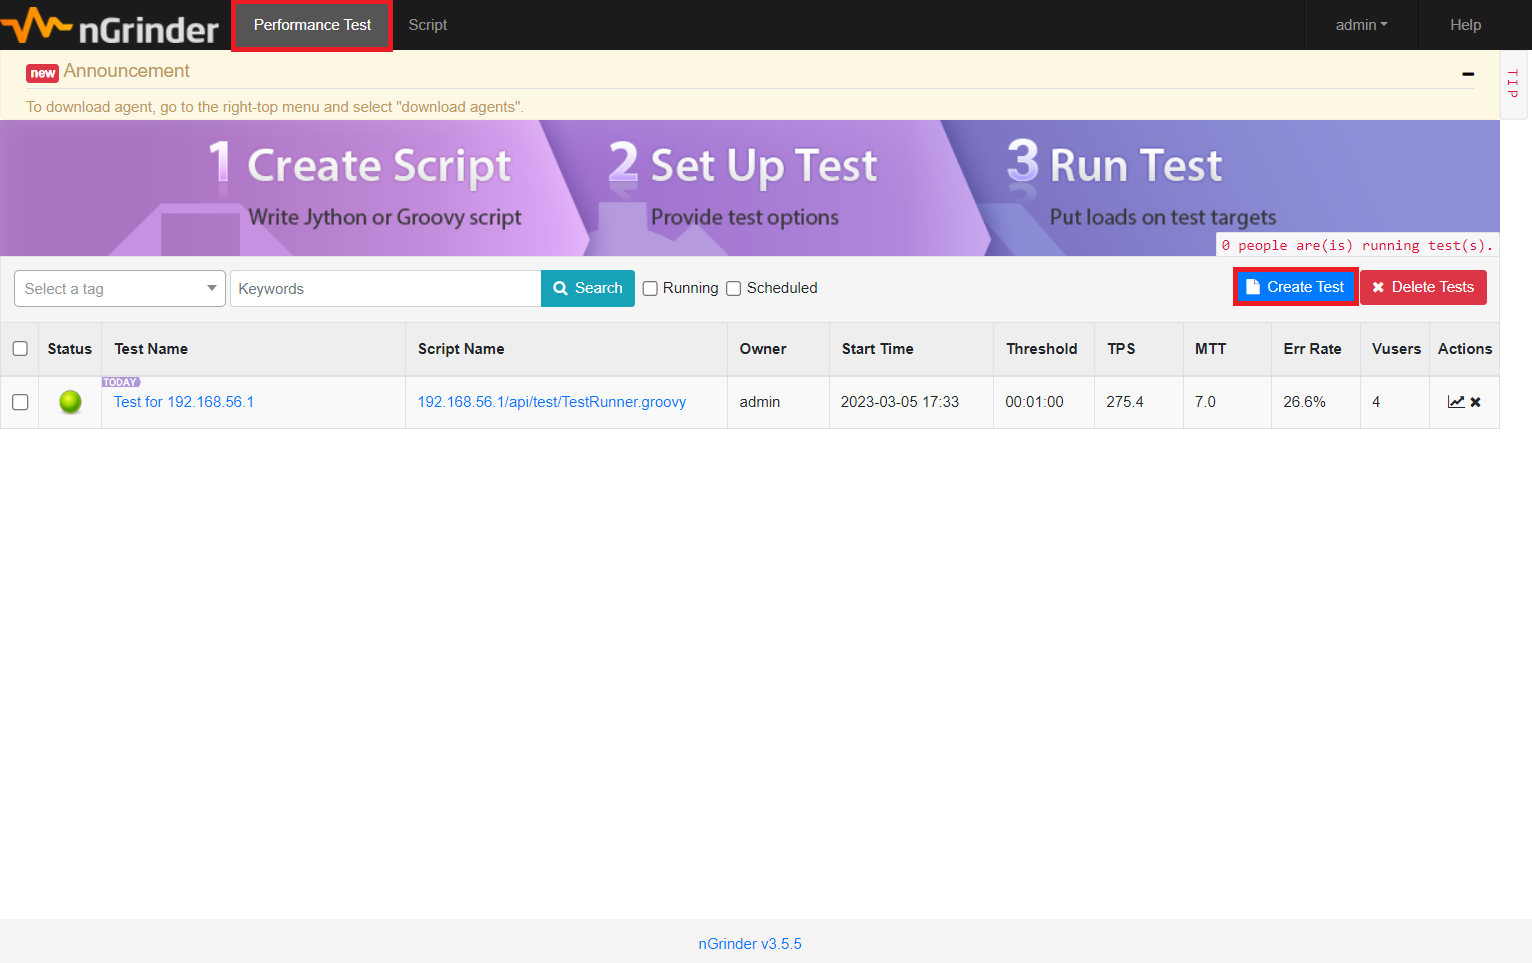1532x963 pixels.
Task: Enable the Running filter checkbox
Action: point(650,288)
